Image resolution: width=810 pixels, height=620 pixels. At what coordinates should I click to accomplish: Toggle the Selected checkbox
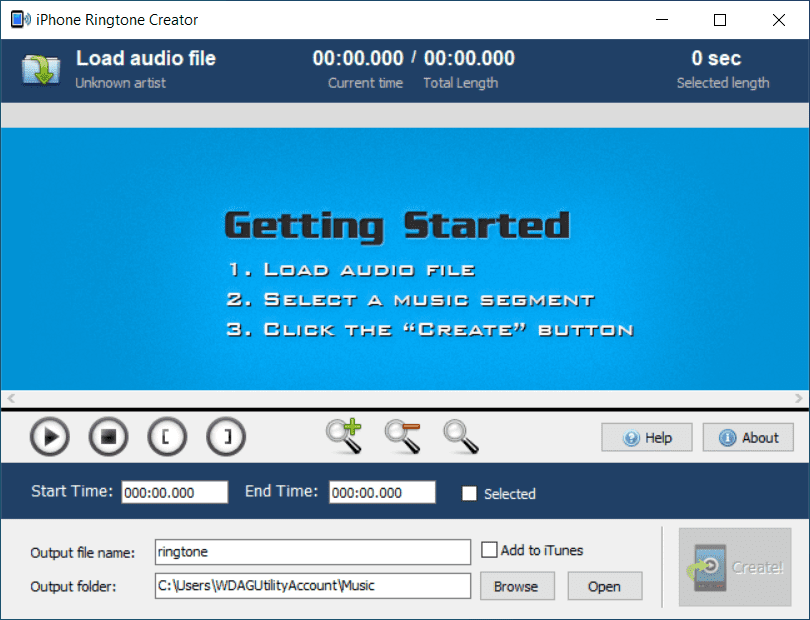[470, 493]
